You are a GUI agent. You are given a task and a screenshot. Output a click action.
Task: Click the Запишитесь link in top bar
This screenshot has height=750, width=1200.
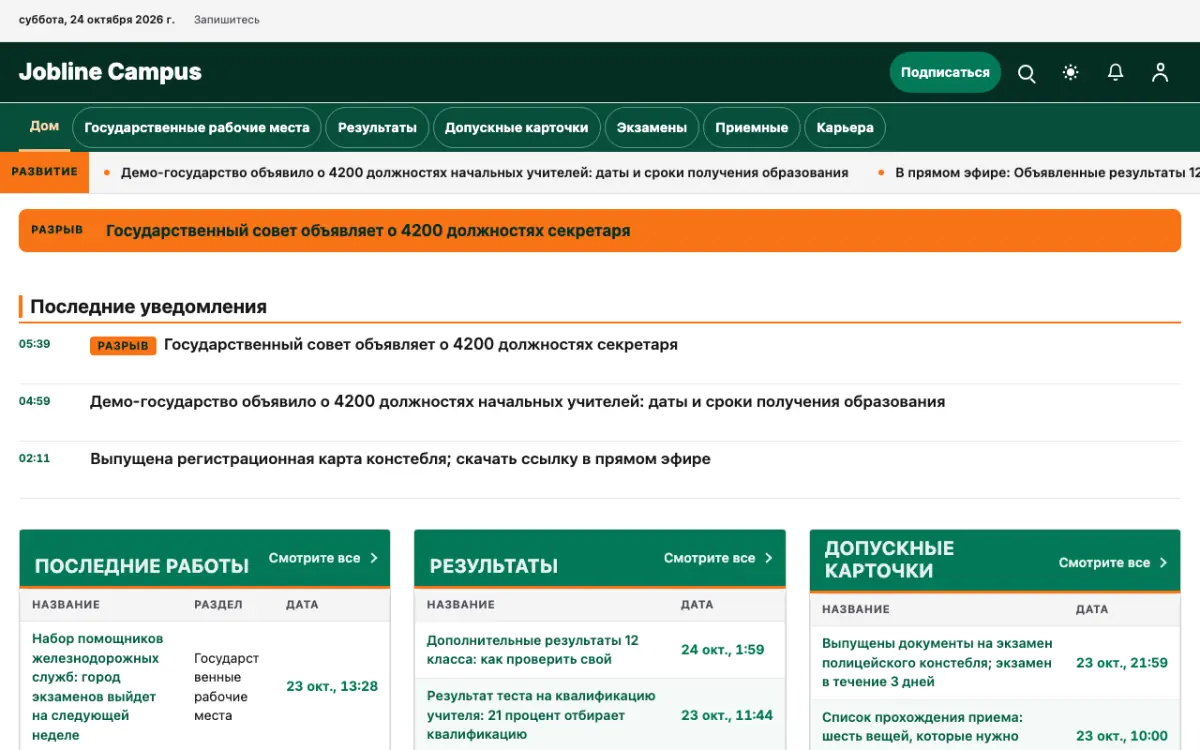227,20
